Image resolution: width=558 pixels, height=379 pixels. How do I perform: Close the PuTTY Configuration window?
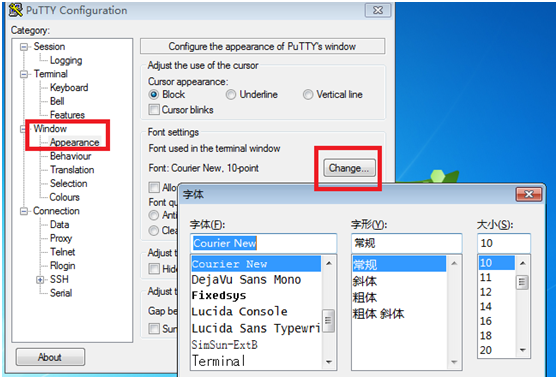pyautogui.click(x=378, y=10)
